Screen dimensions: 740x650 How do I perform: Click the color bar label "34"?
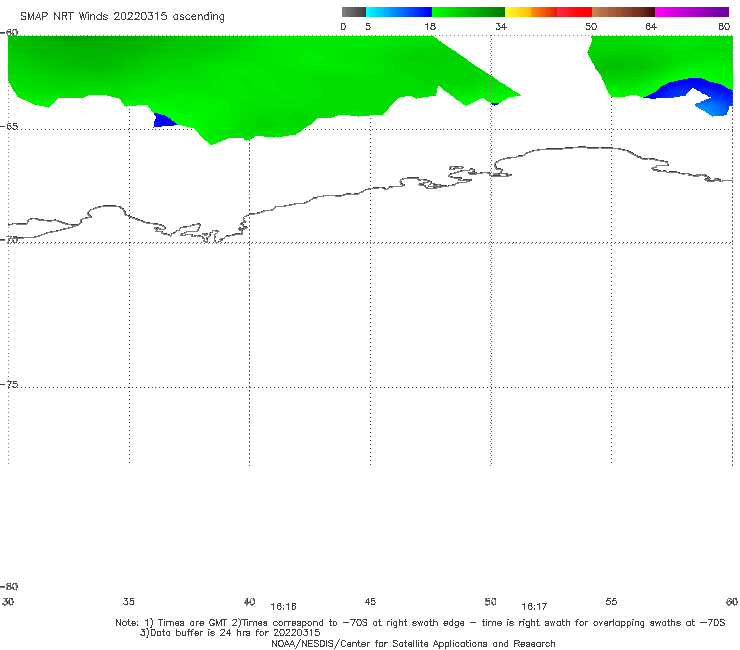pyautogui.click(x=501, y=26)
